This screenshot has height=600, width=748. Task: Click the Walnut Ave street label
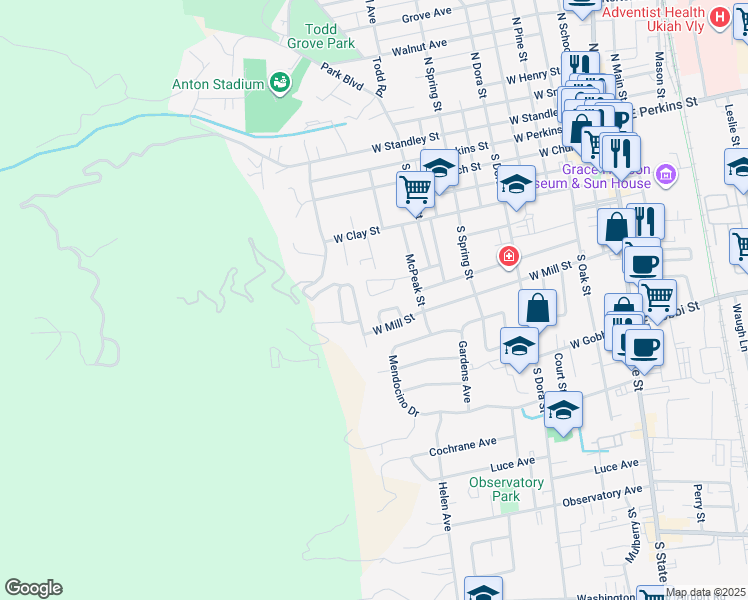419,47
